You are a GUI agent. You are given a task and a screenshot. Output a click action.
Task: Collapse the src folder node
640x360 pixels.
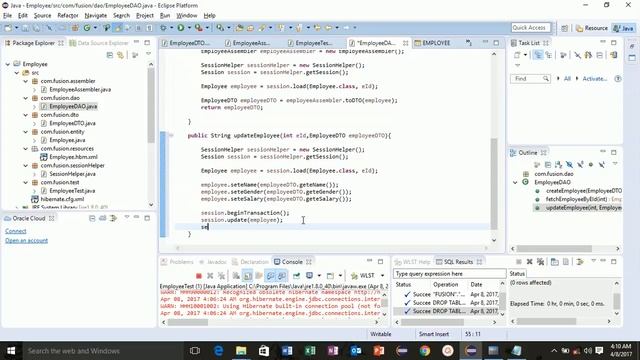click(x=17, y=73)
